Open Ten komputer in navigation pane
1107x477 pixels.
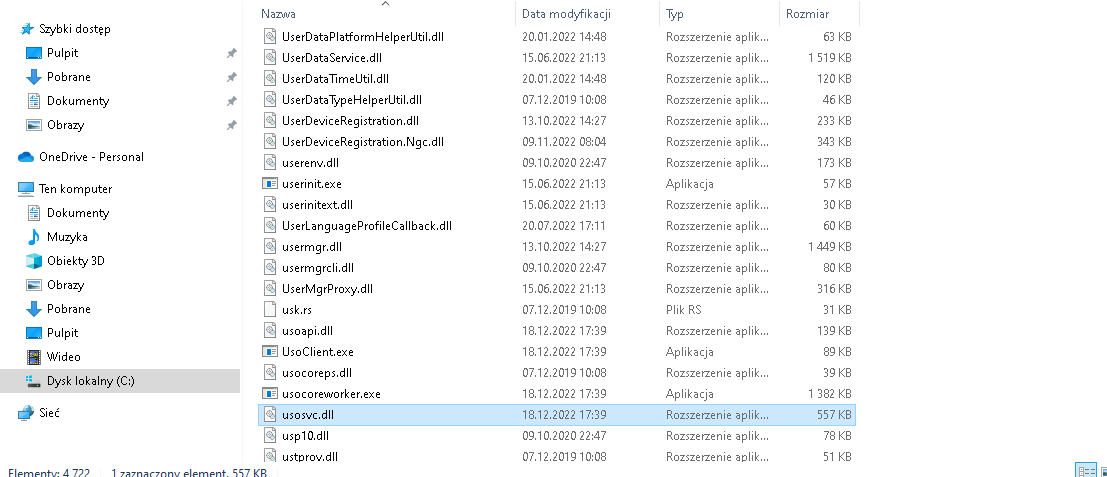pos(75,188)
